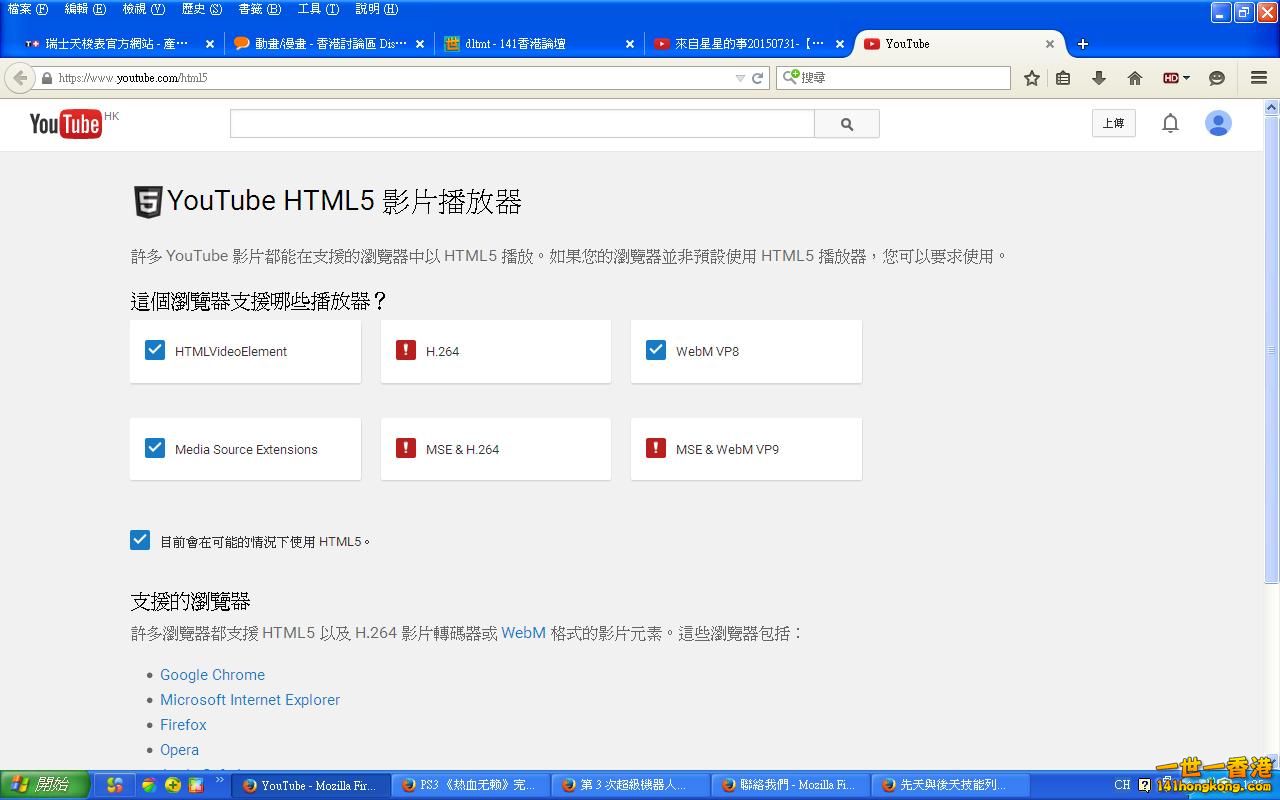The height and width of the screenshot is (800, 1280).
Task: Open the 歷史 (S) menu
Action: pyautogui.click(x=202, y=9)
